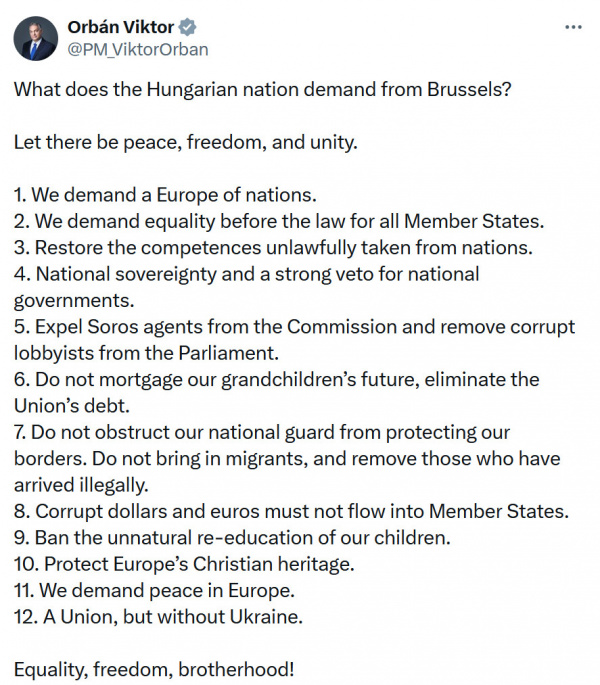Open the profile picture avatar

point(35,37)
